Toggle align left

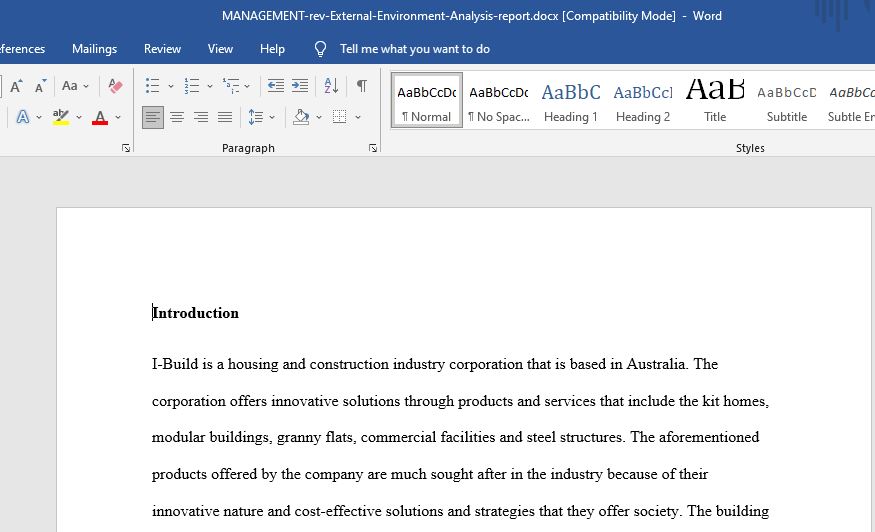[153, 117]
